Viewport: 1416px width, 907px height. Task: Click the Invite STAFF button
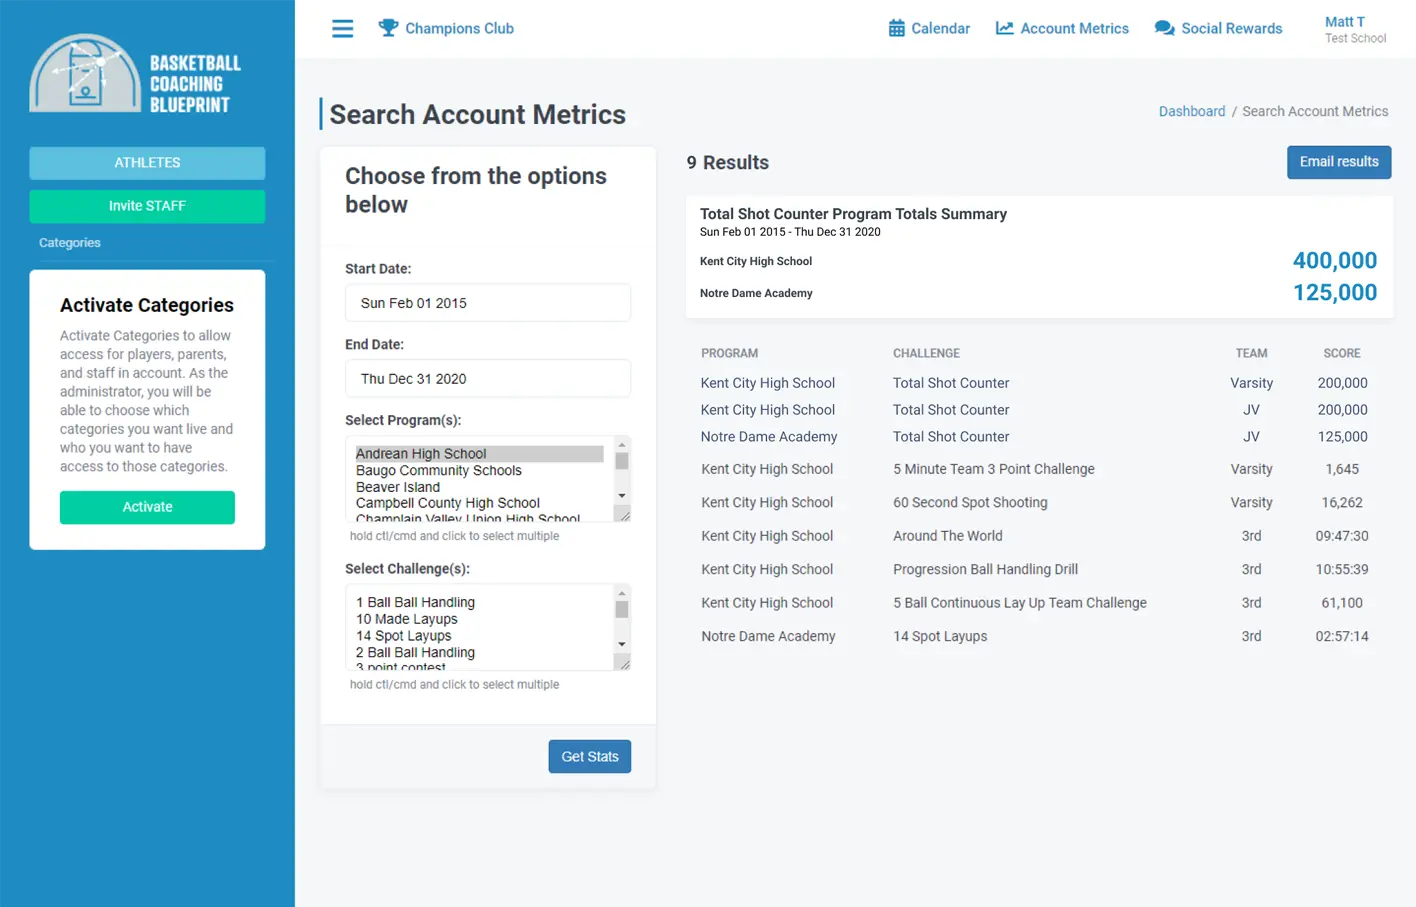coord(147,206)
